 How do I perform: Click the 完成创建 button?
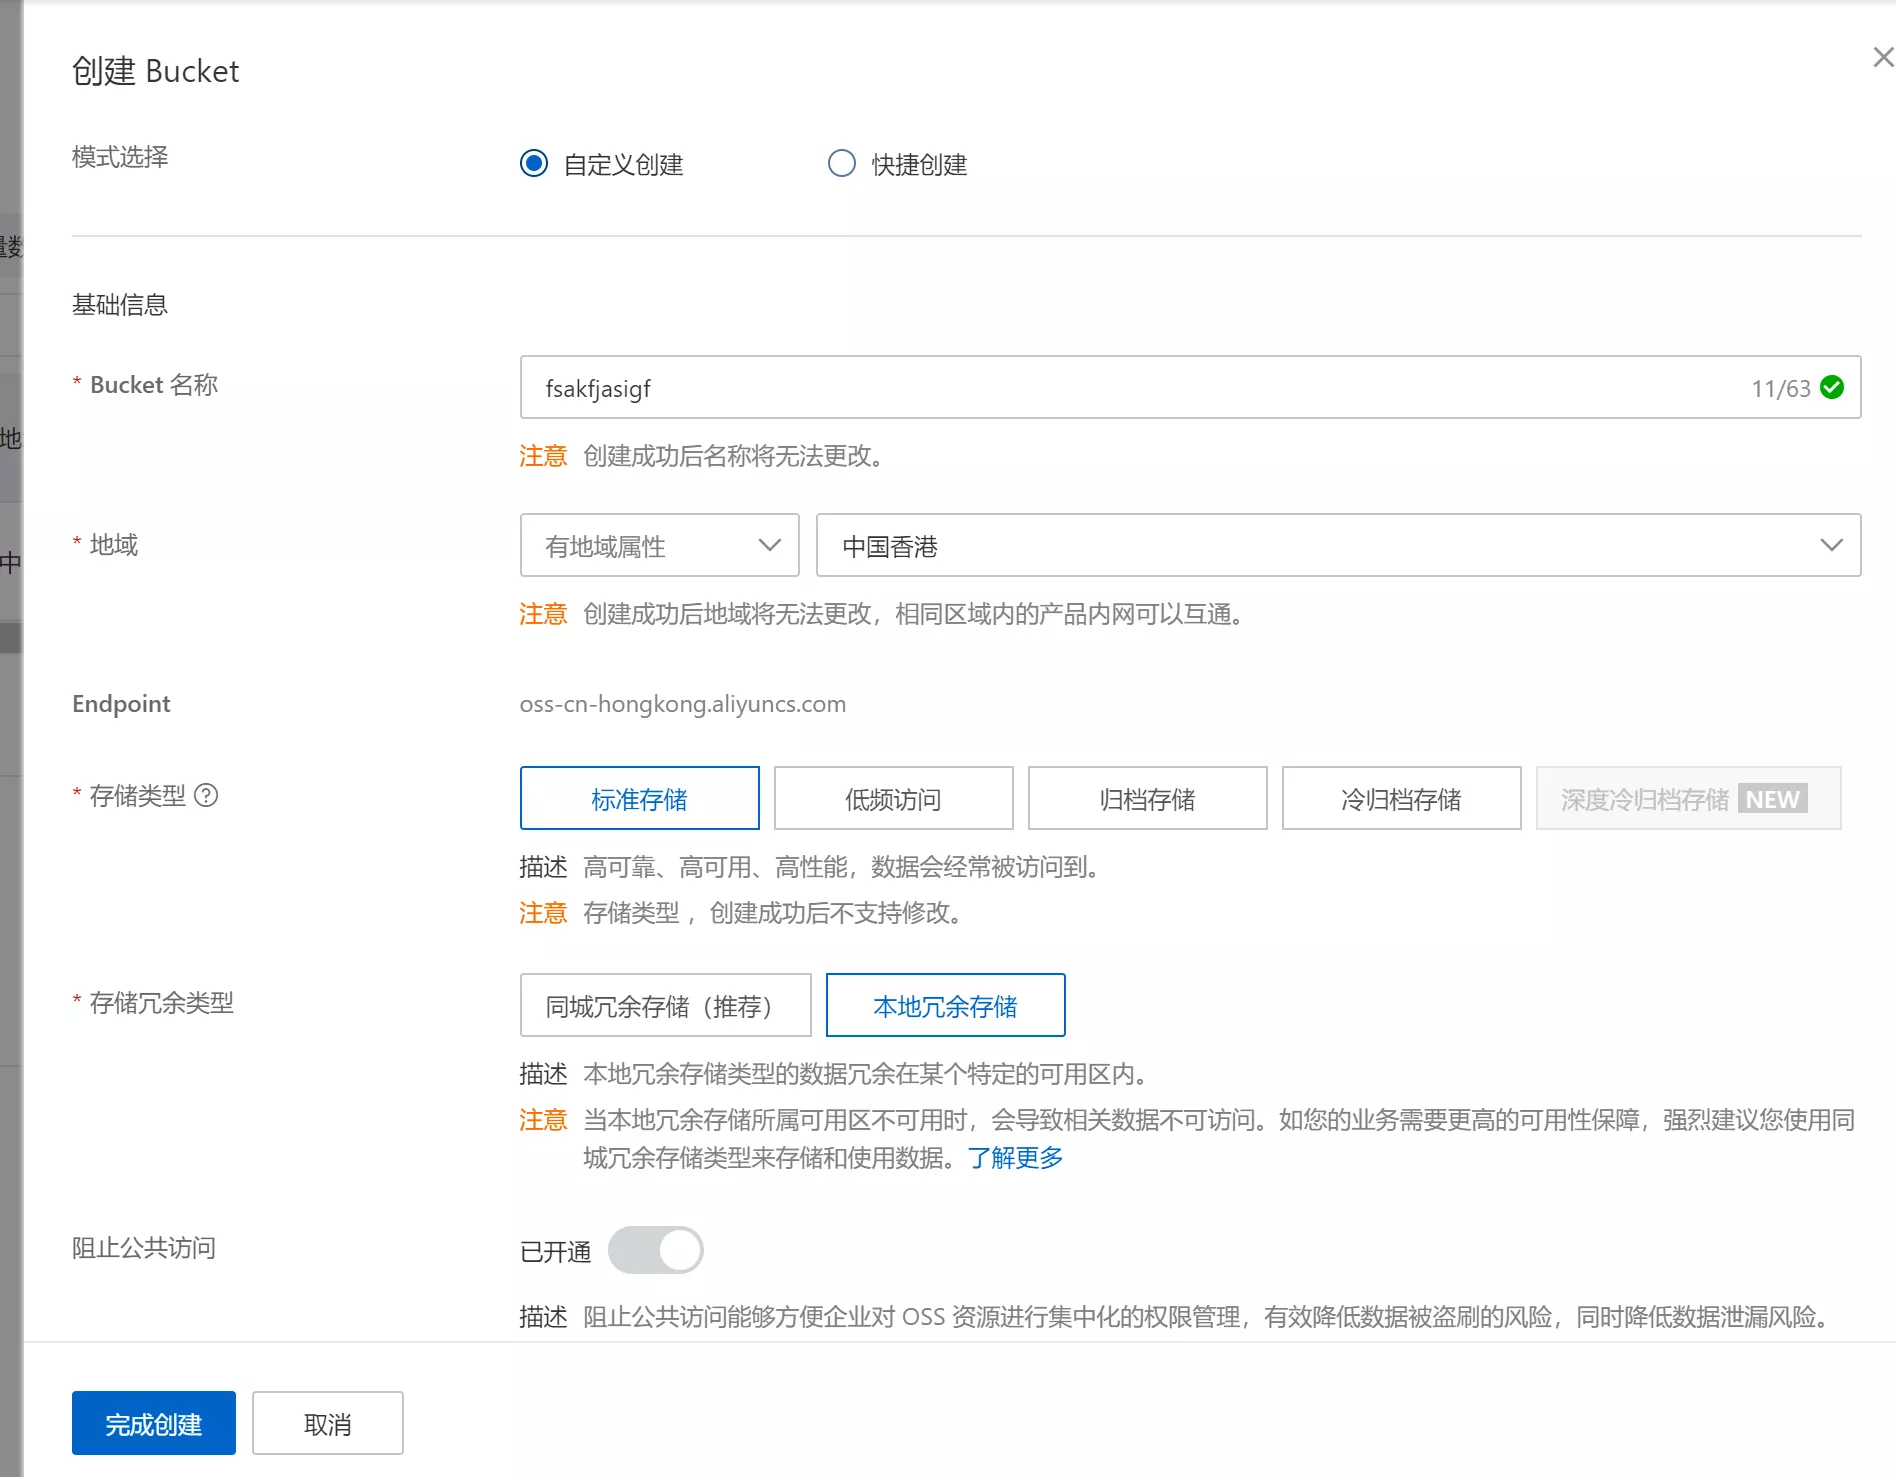point(153,1423)
